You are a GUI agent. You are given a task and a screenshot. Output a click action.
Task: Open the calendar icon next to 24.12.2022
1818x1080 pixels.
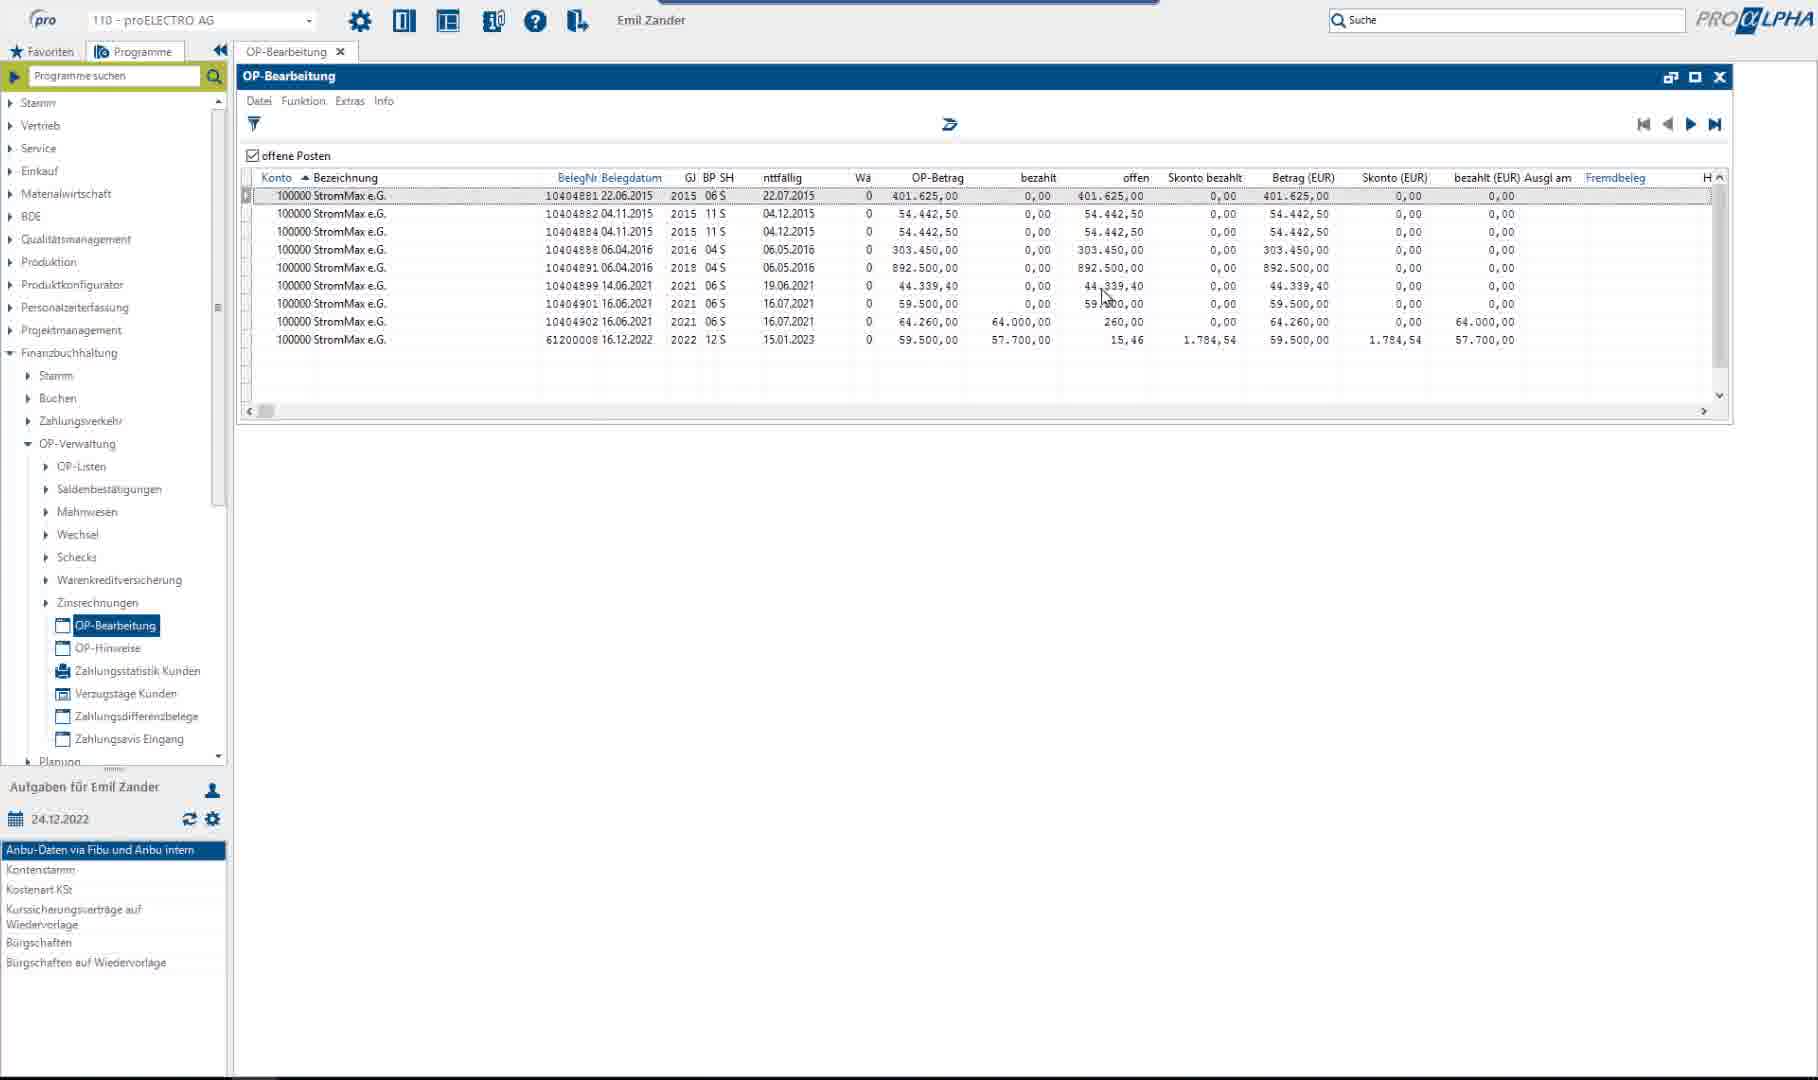[15, 819]
